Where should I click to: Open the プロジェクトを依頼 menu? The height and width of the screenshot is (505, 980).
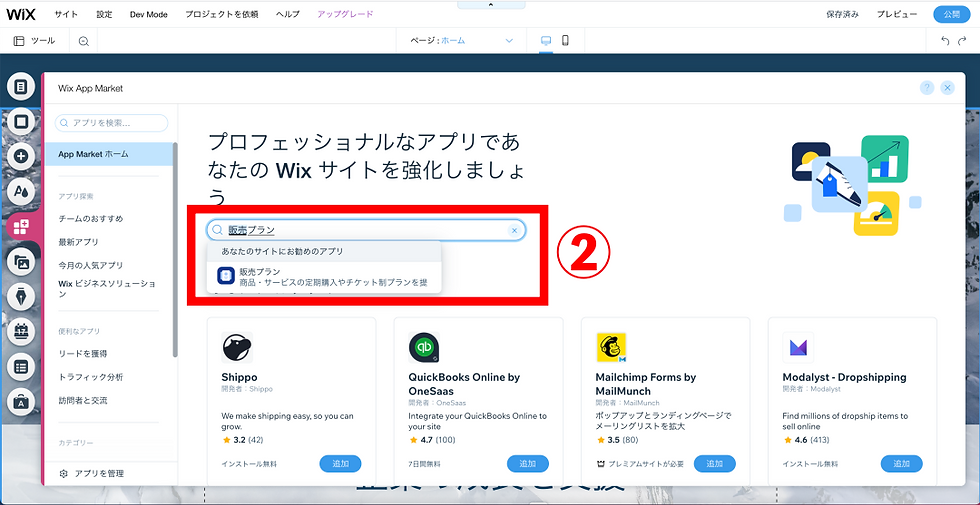[x=222, y=14]
